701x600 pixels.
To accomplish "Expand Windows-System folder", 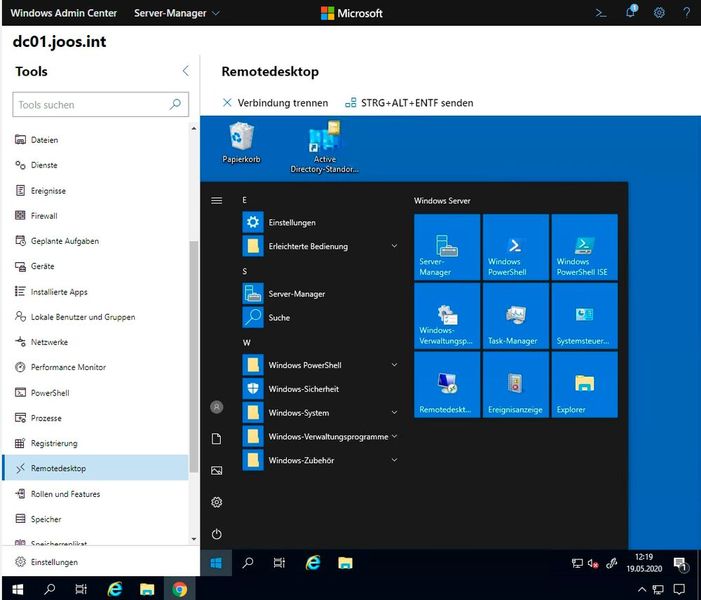I will tap(320, 413).
